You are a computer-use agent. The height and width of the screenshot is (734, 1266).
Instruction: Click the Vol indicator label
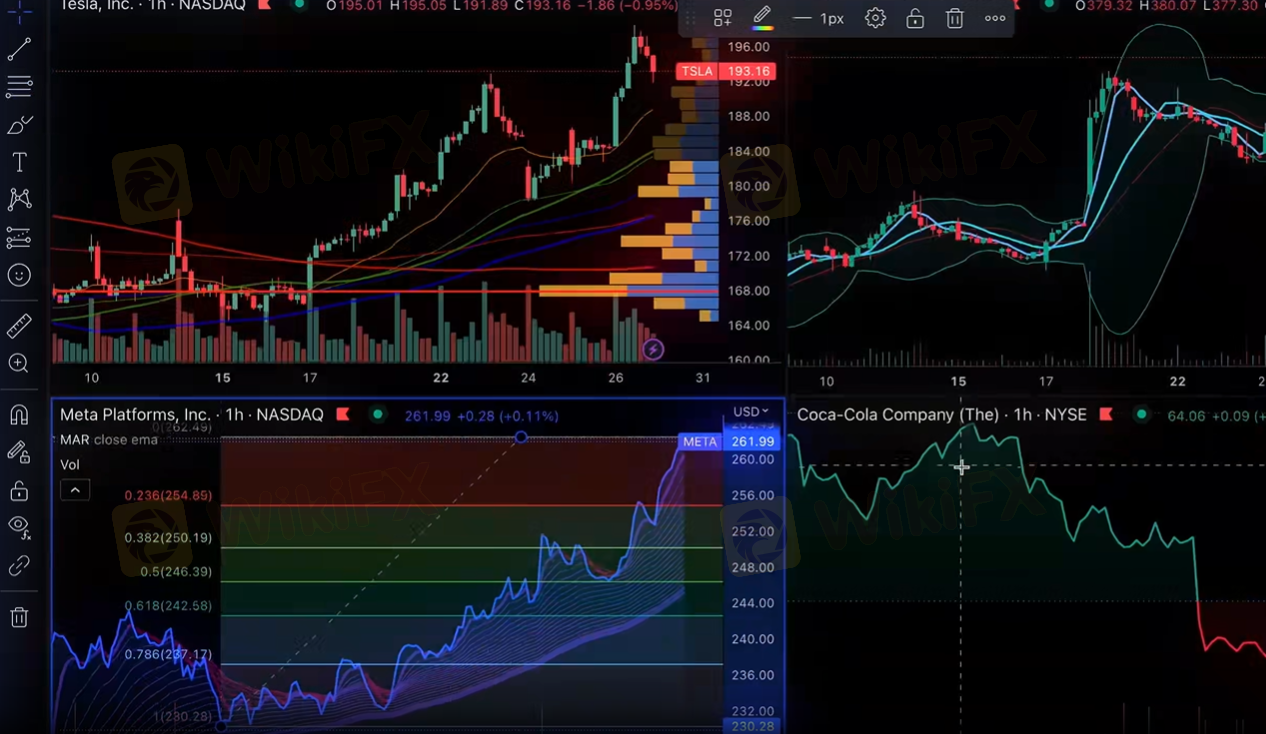point(70,464)
